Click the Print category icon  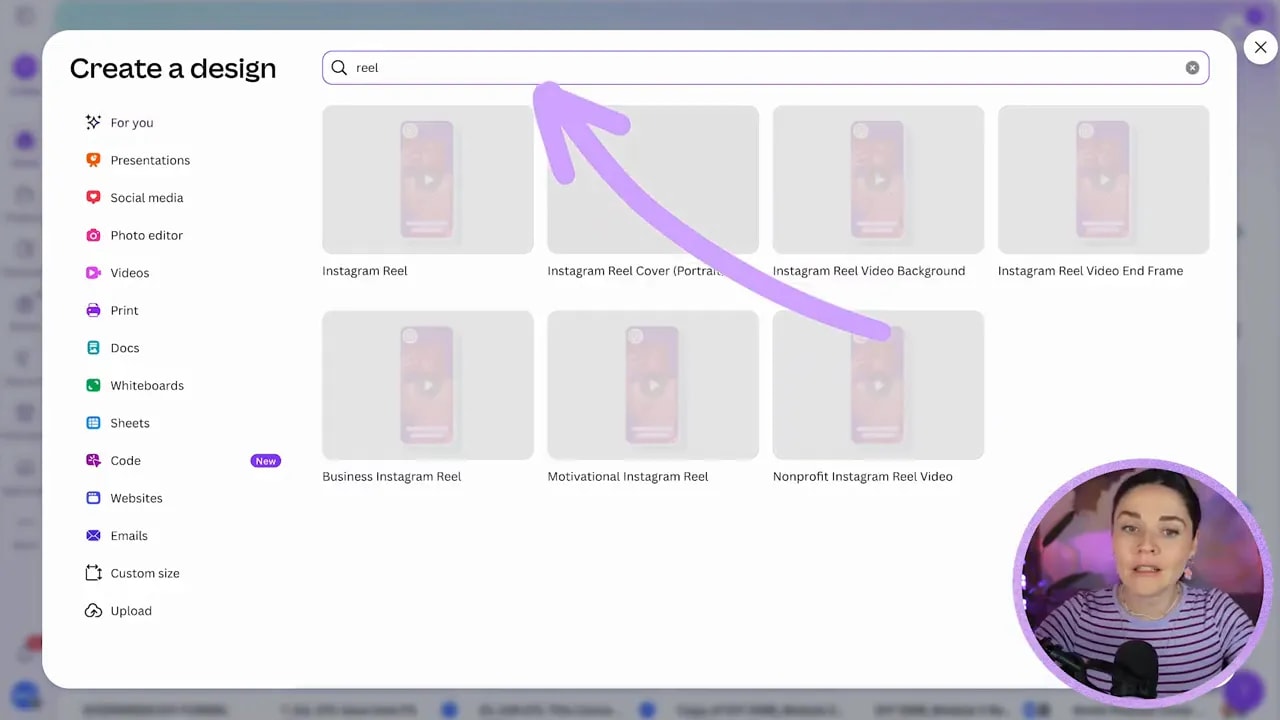pos(93,310)
